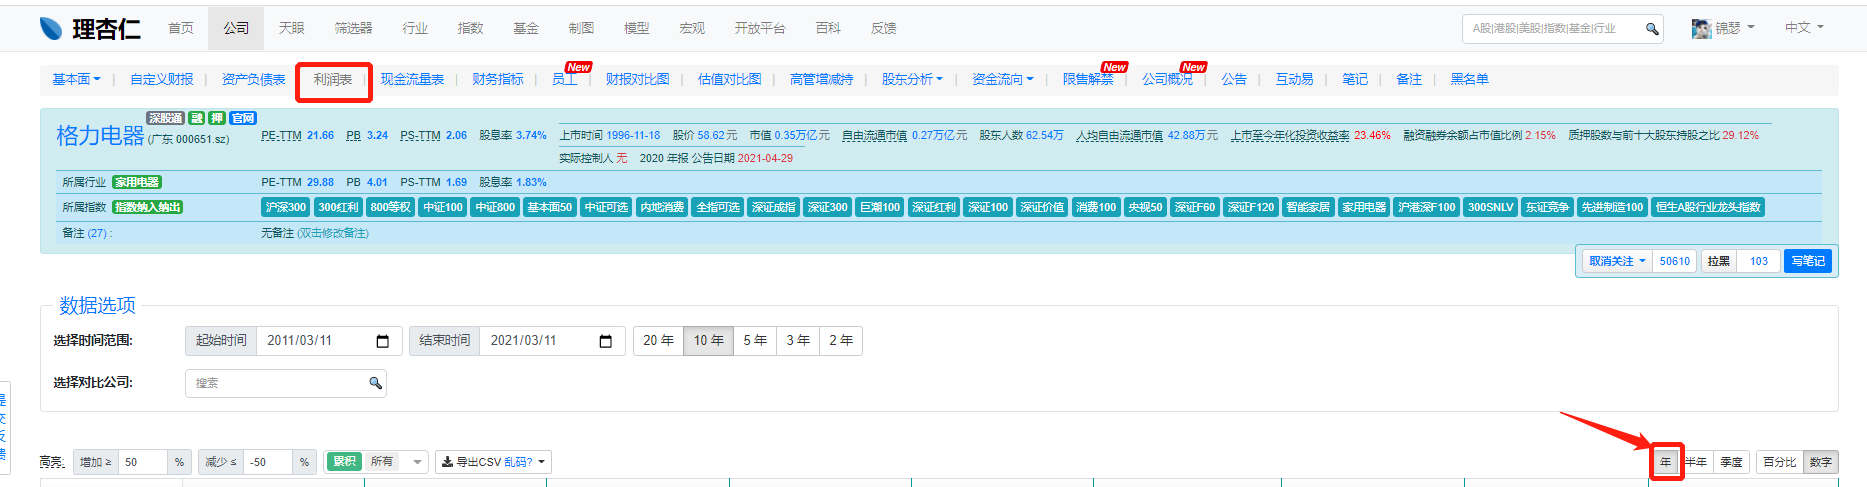The width and height of the screenshot is (1867, 487).
Task: Switch to 季度 period view
Action: 1731,462
